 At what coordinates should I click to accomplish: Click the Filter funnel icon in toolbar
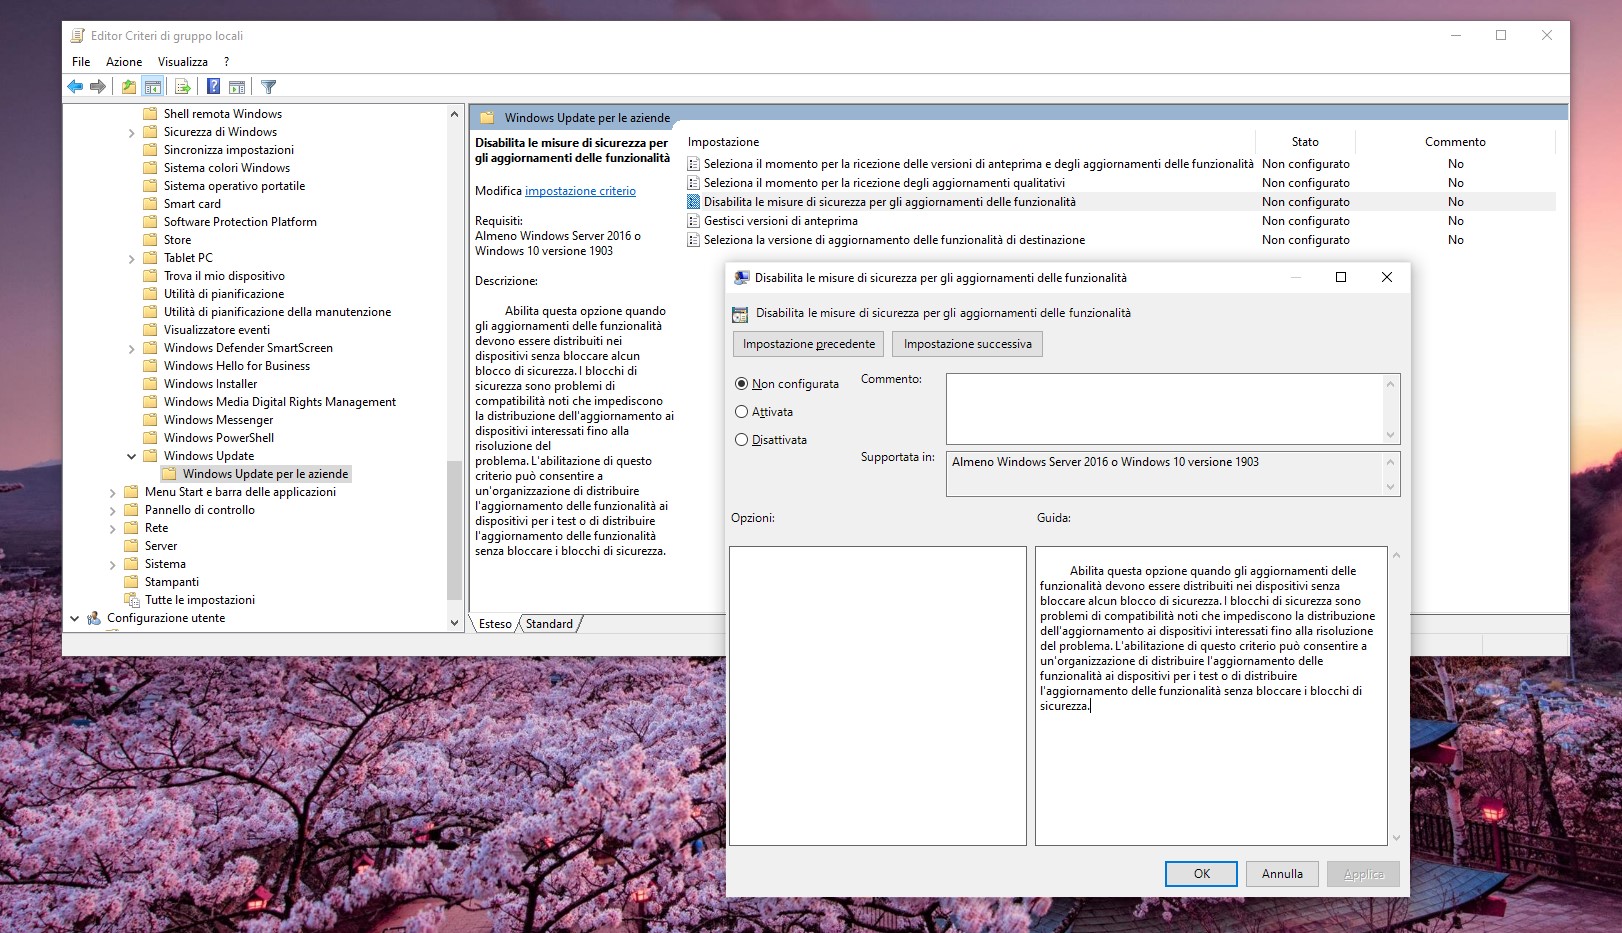(268, 87)
